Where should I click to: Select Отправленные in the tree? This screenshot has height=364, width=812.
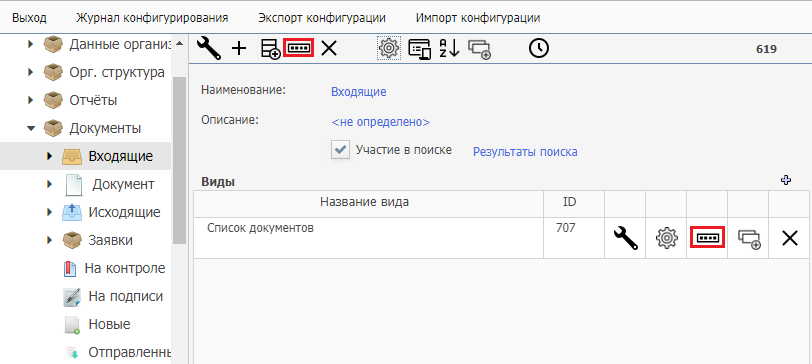129,352
